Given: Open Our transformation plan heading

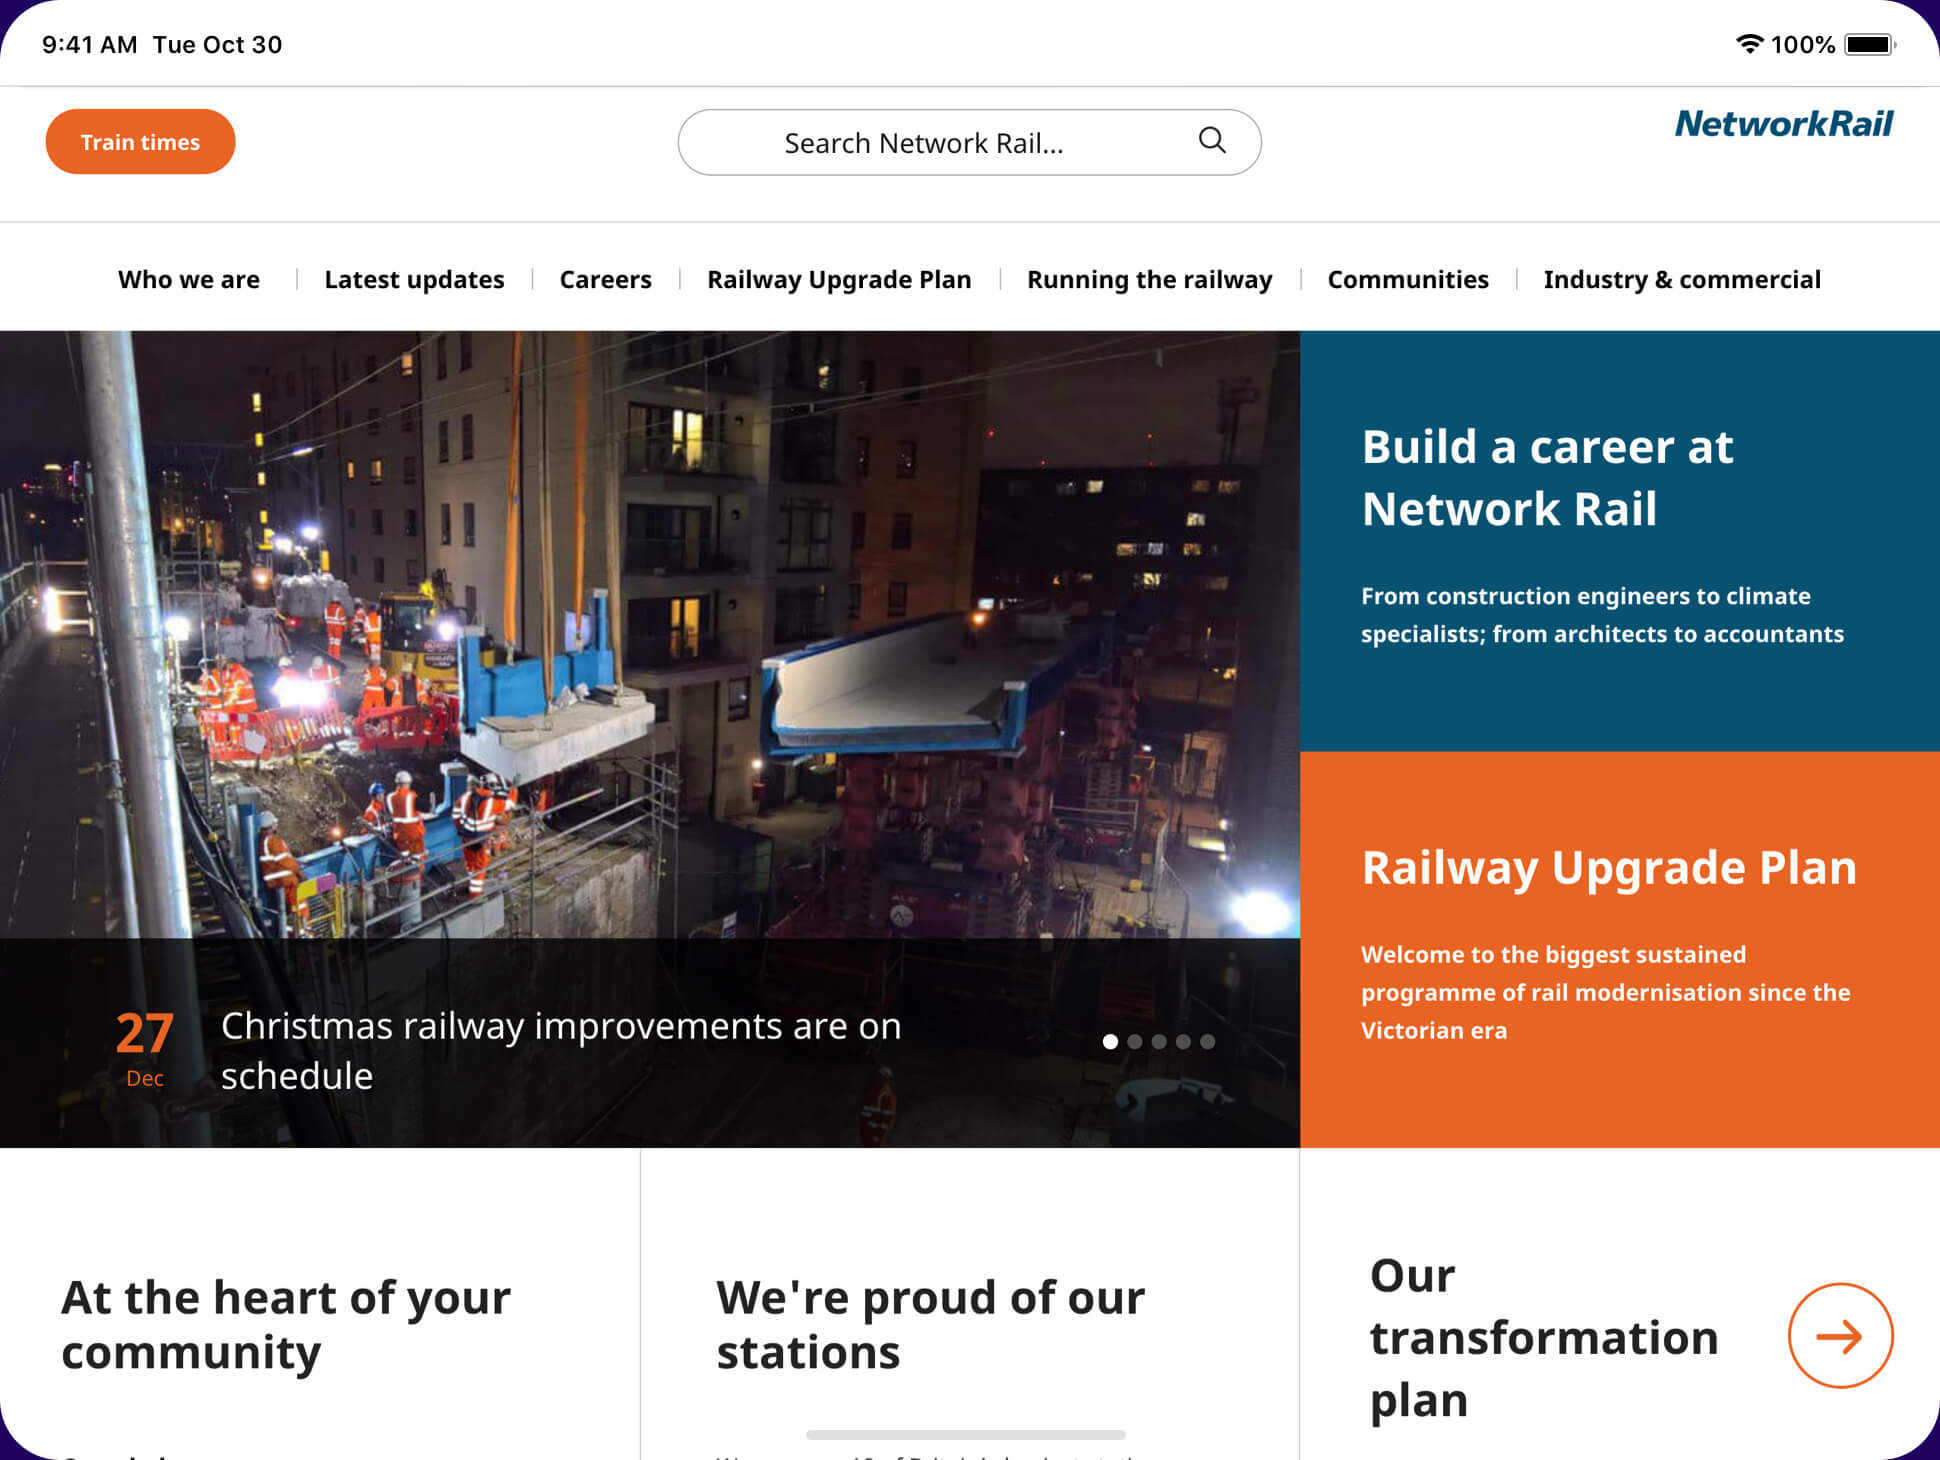Looking at the screenshot, I should pyautogui.click(x=1543, y=1337).
